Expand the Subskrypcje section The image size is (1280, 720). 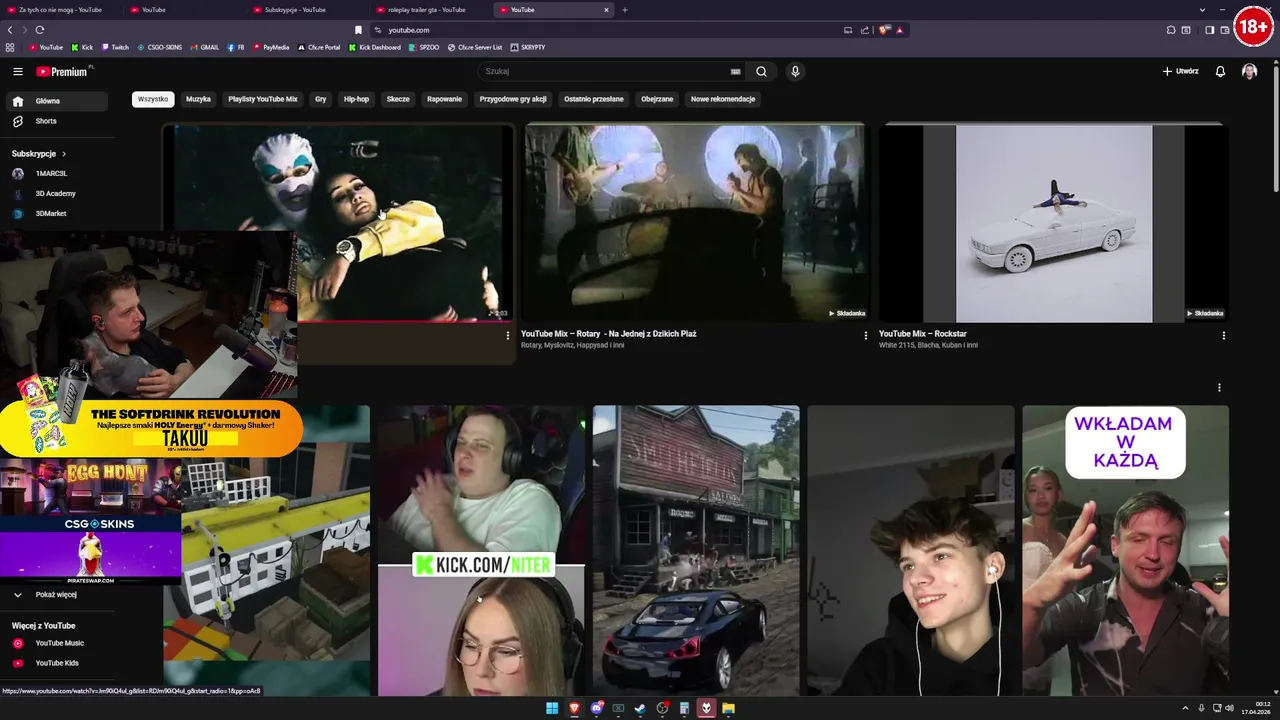click(x=39, y=154)
